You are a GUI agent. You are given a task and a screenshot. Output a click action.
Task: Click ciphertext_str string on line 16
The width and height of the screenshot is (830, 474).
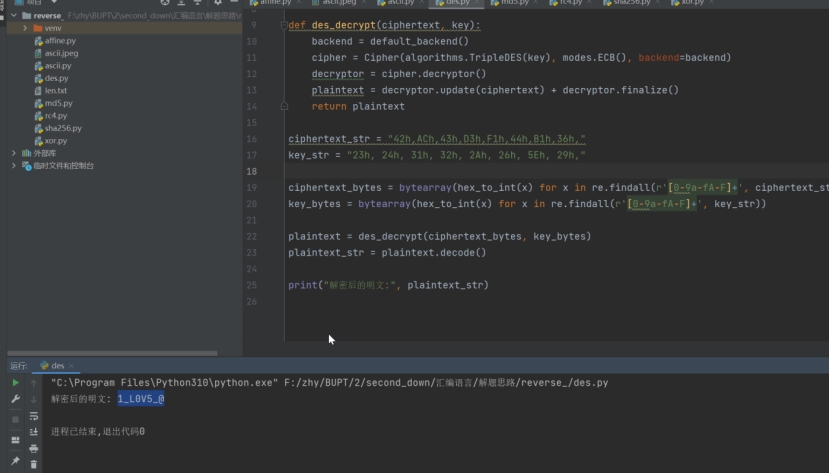point(486,139)
